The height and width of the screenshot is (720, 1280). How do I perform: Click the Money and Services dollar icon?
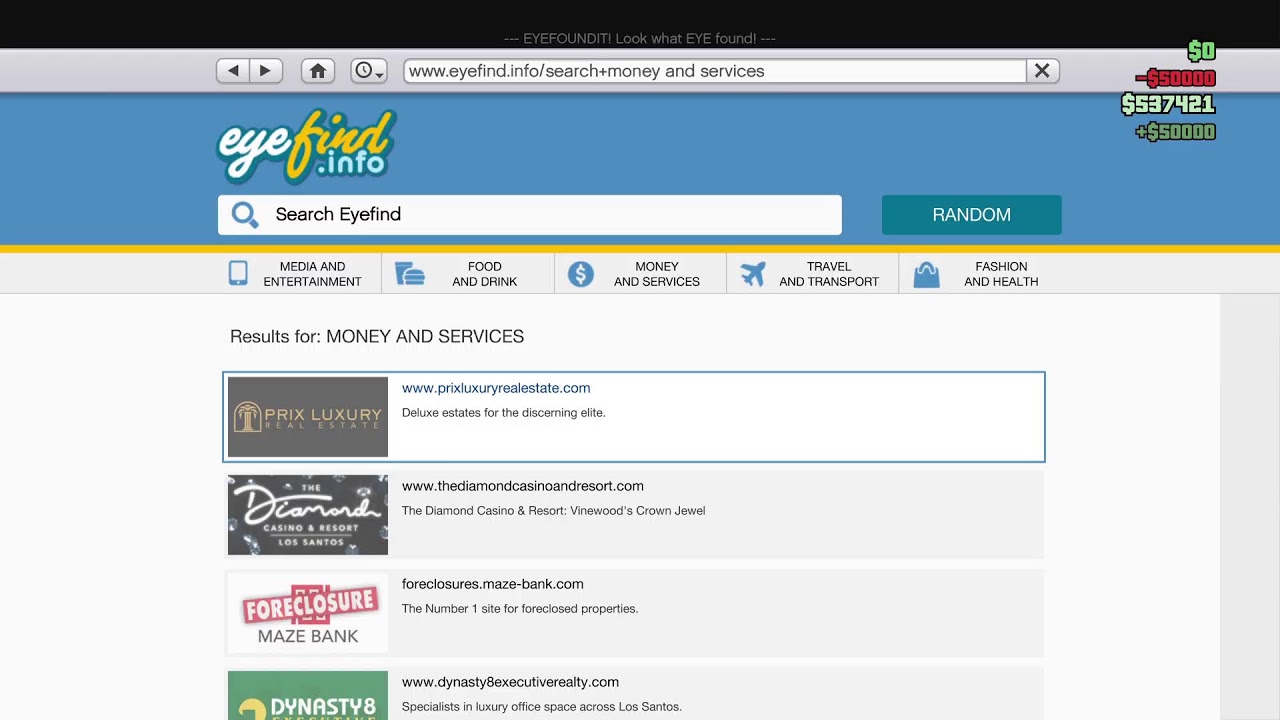[581, 274]
